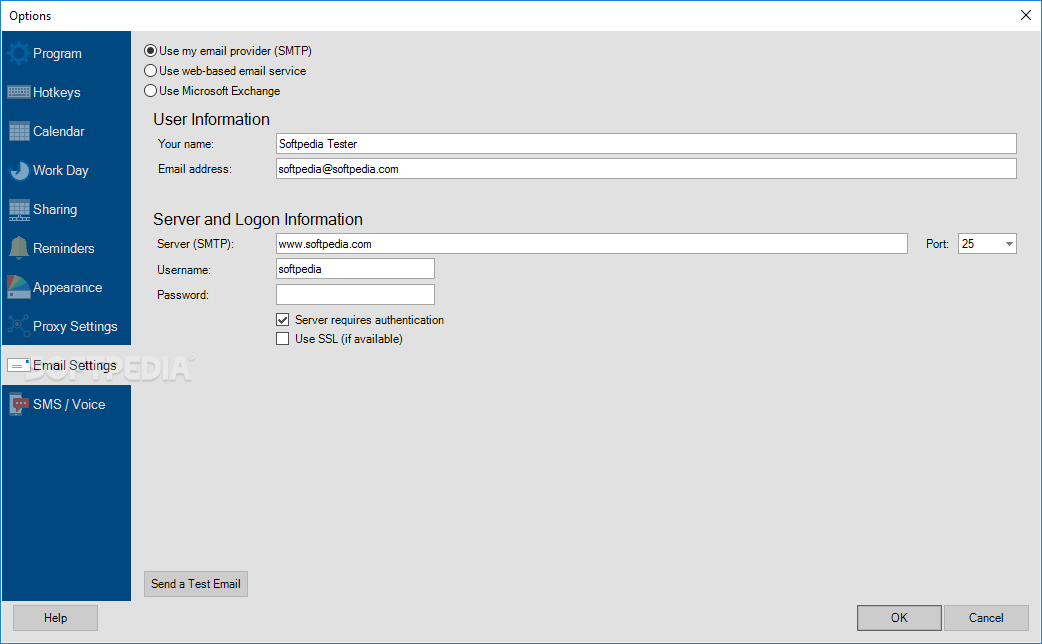Click the Email Settings envelope icon
The height and width of the screenshot is (644, 1042).
click(18, 366)
